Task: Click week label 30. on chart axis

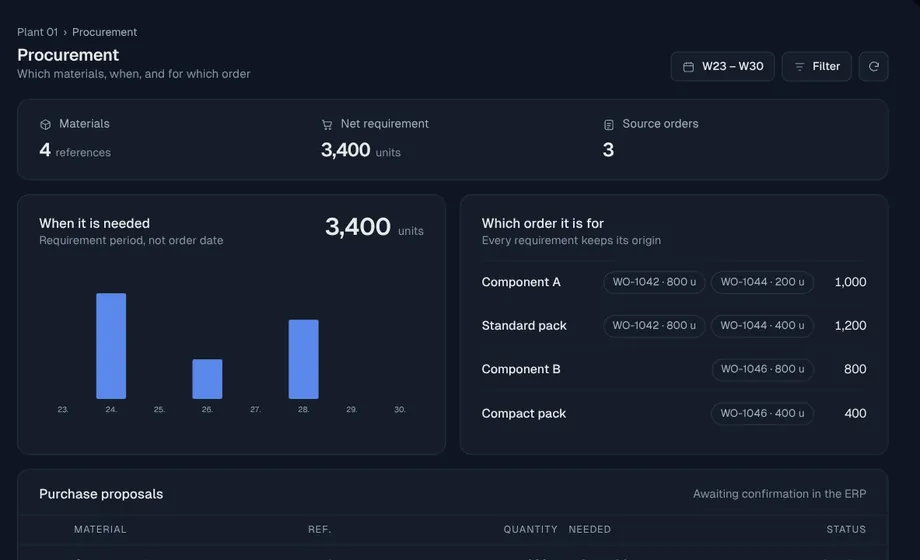Action: coord(400,409)
